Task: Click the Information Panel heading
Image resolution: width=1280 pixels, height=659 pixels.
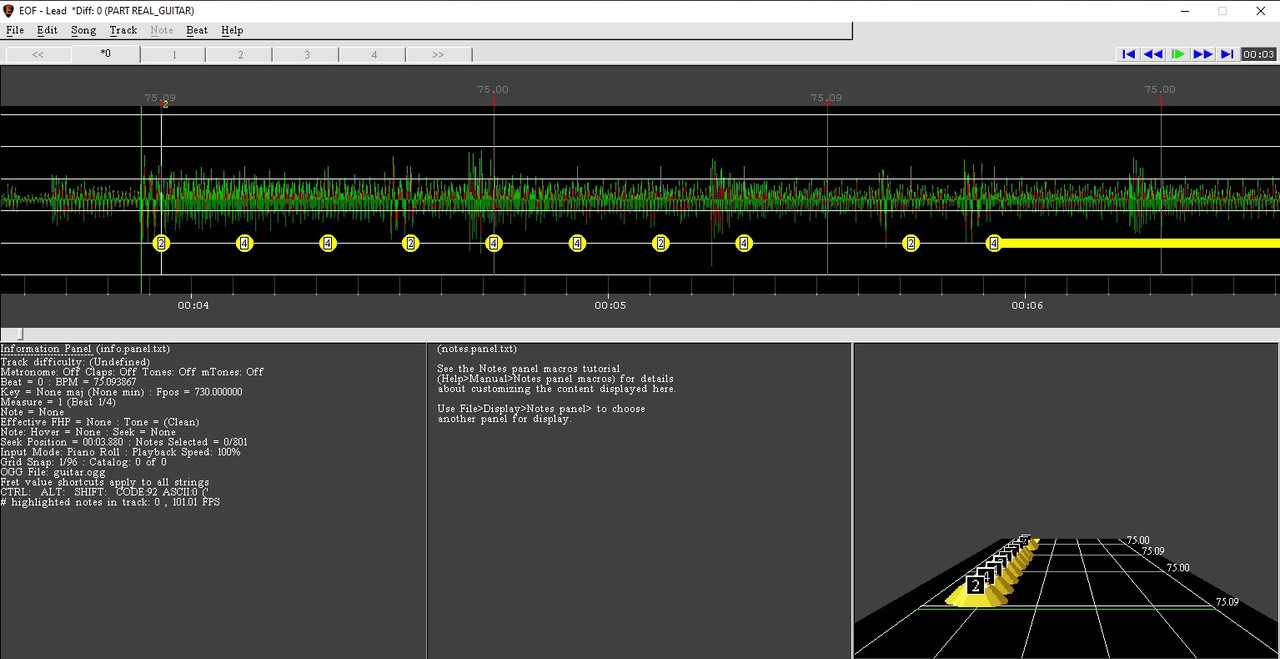Action: (x=46, y=349)
